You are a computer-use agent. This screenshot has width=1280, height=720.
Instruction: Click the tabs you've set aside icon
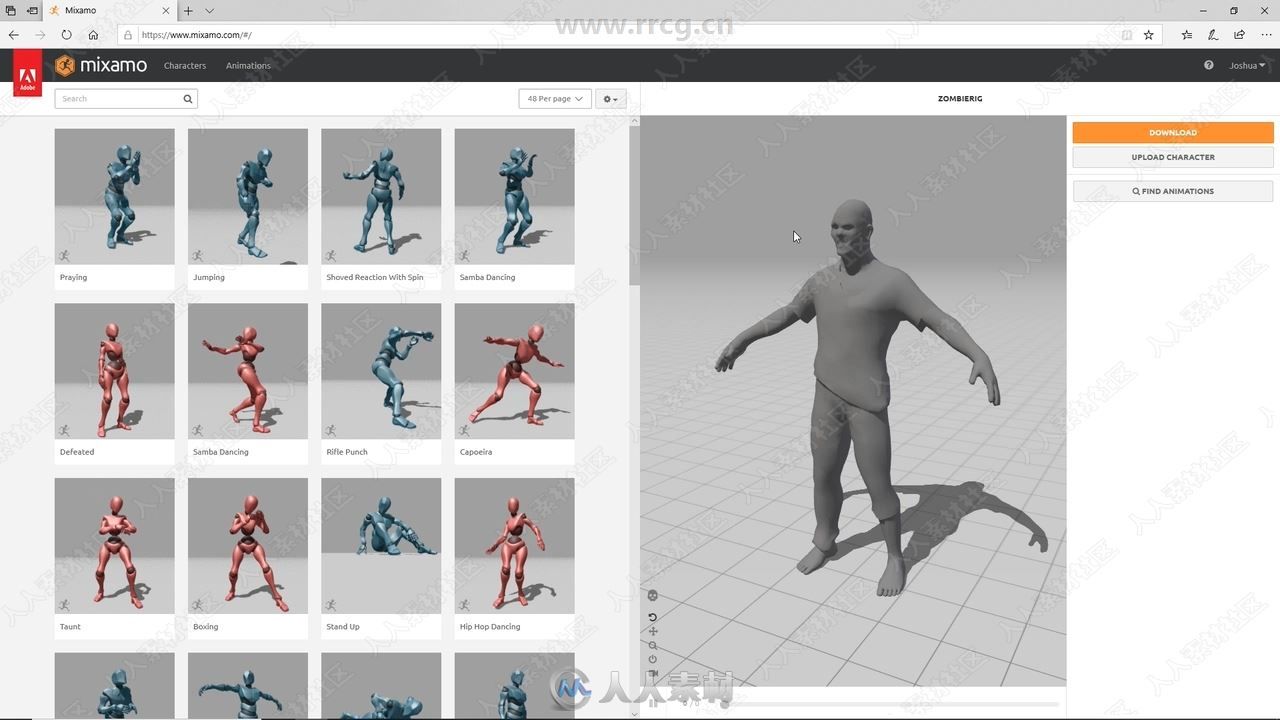[x=10, y=10]
